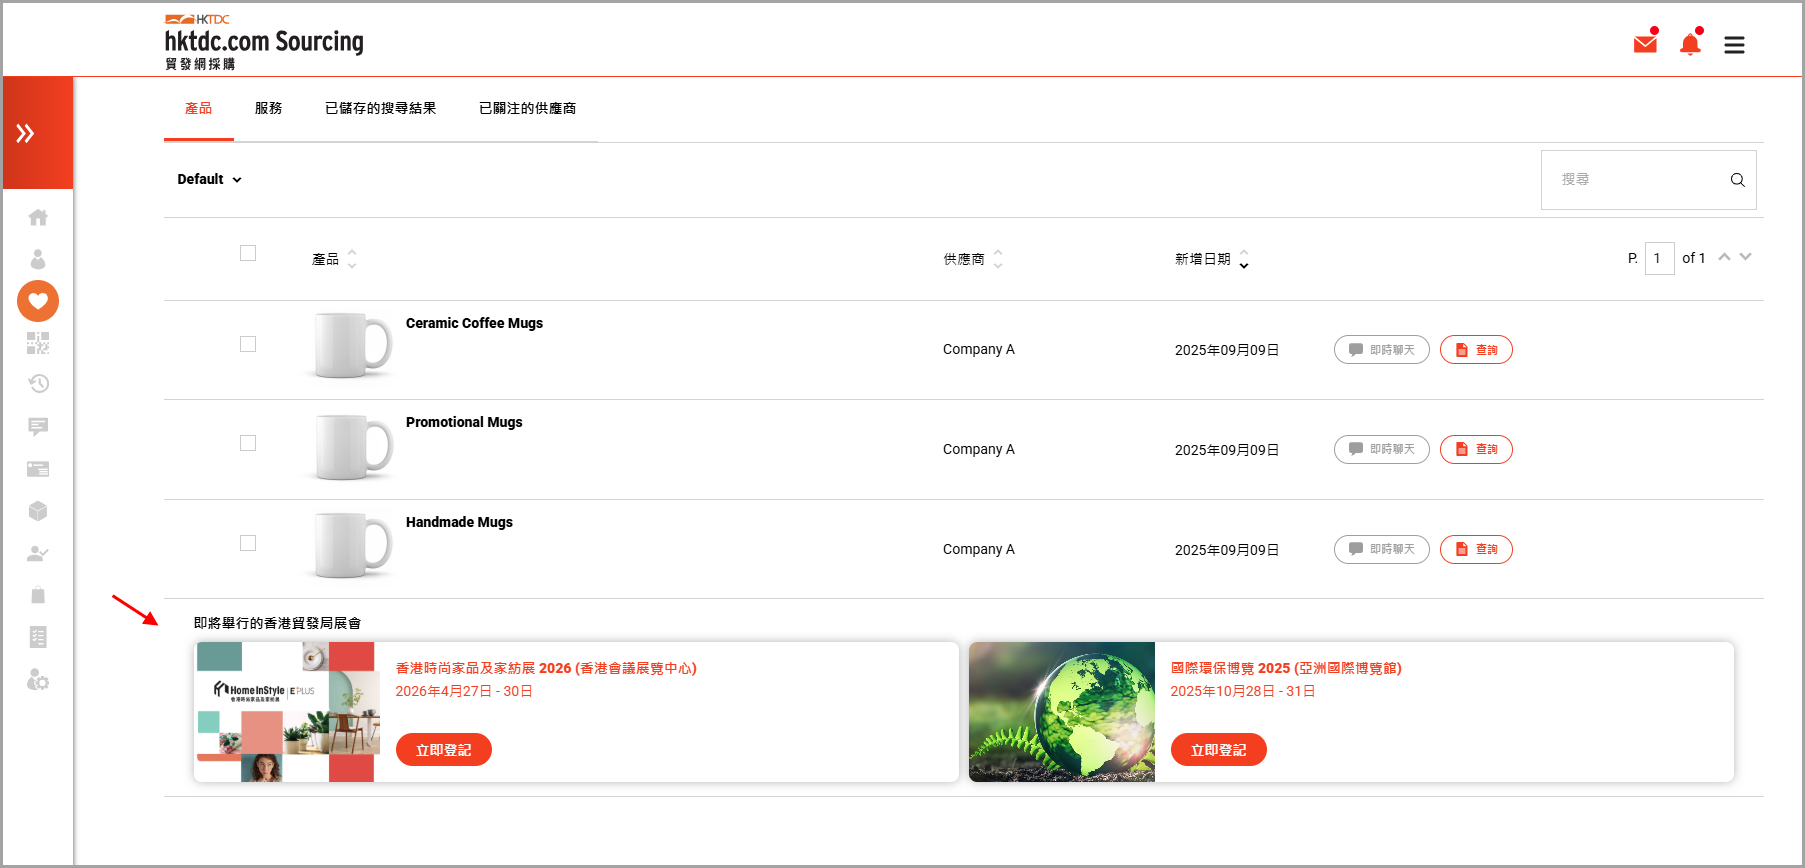Open the QR code icon in sidebar
Viewport: 1805px width, 868px height.
[x=38, y=343]
